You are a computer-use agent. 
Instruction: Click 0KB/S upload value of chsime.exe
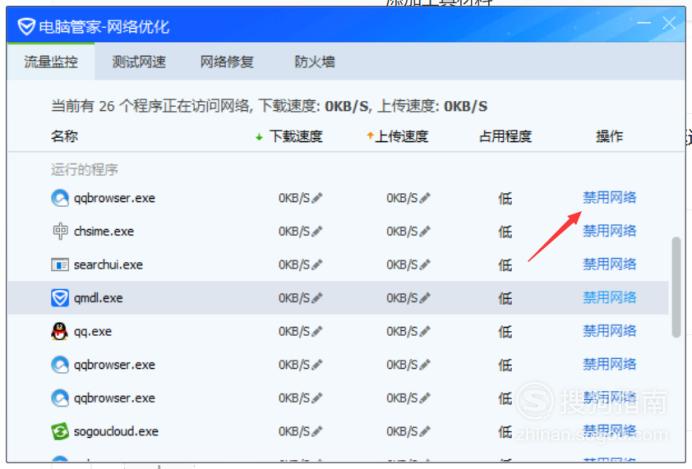402,231
